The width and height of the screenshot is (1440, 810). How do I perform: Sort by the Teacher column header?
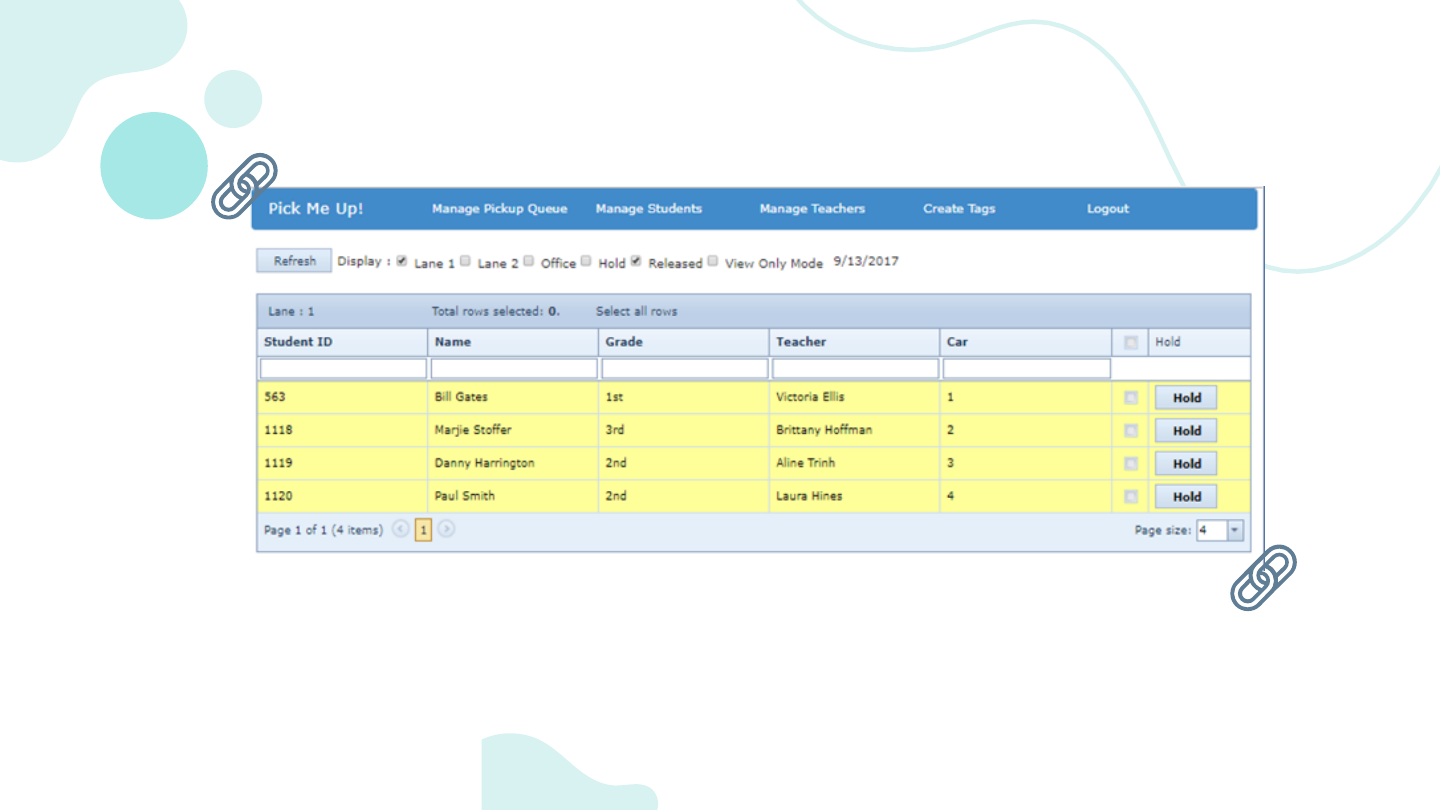tap(801, 342)
